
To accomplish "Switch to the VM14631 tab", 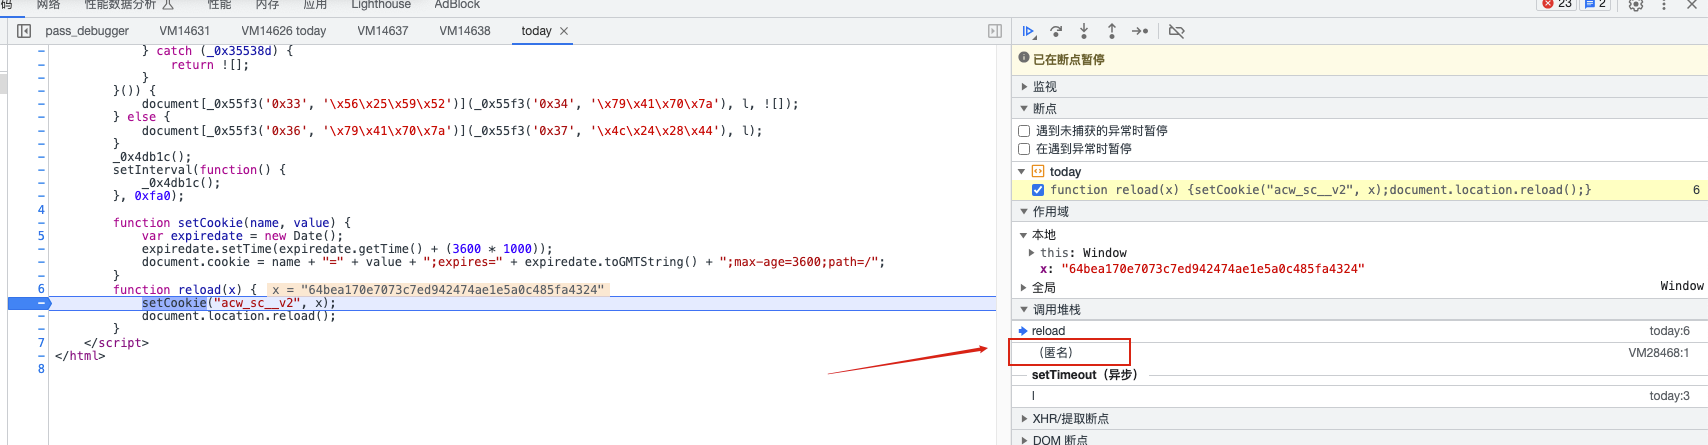I will tap(185, 31).
